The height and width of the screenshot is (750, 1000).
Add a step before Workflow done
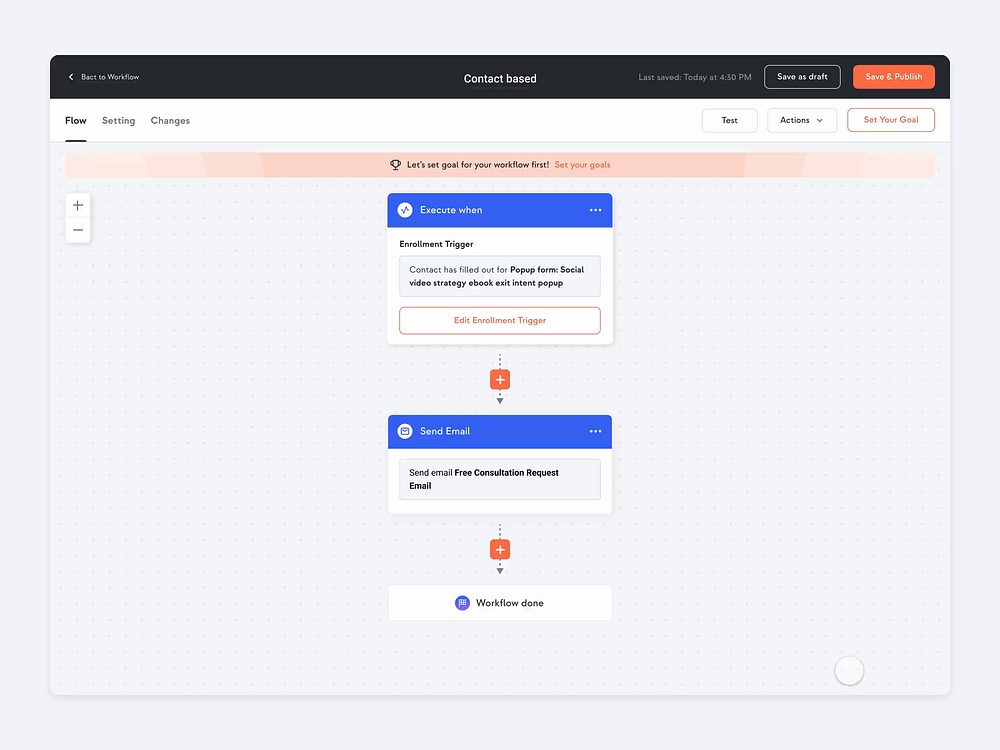pyautogui.click(x=499, y=549)
